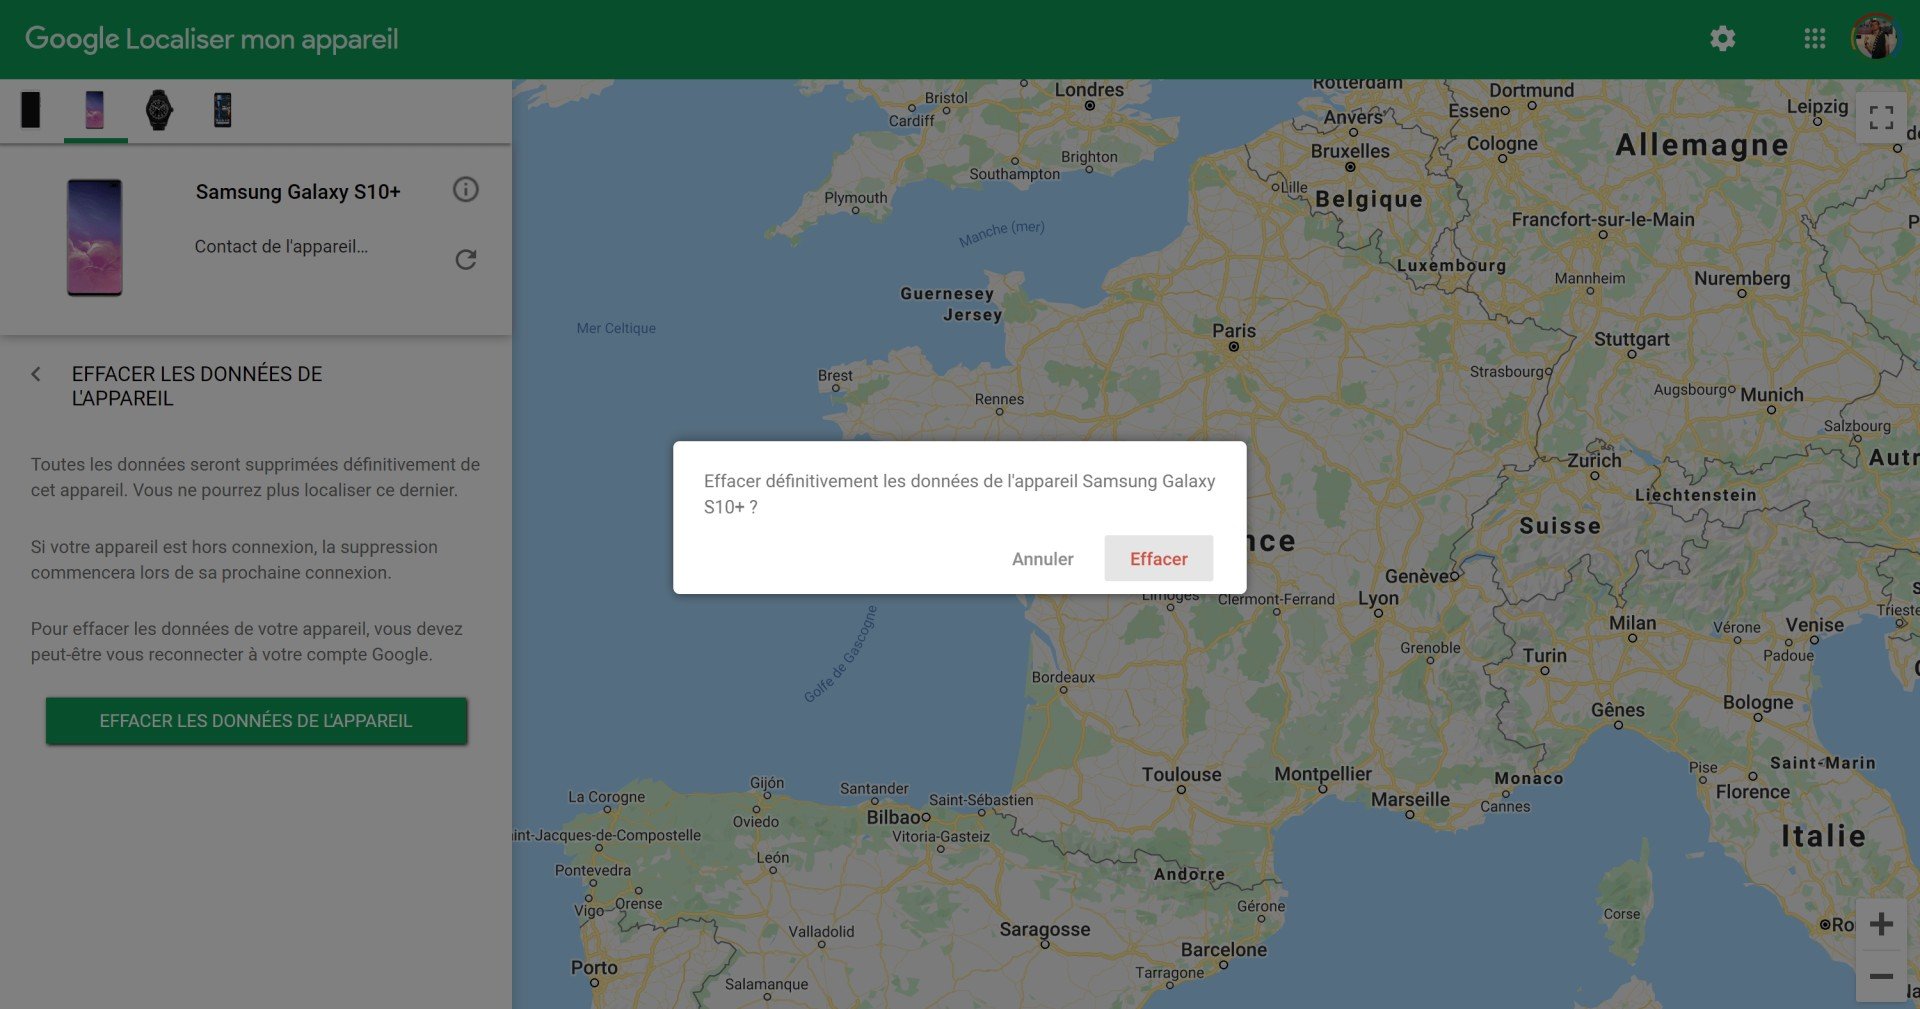Zoom in on the map
Viewport: 1920px width, 1009px height.
pyautogui.click(x=1881, y=924)
